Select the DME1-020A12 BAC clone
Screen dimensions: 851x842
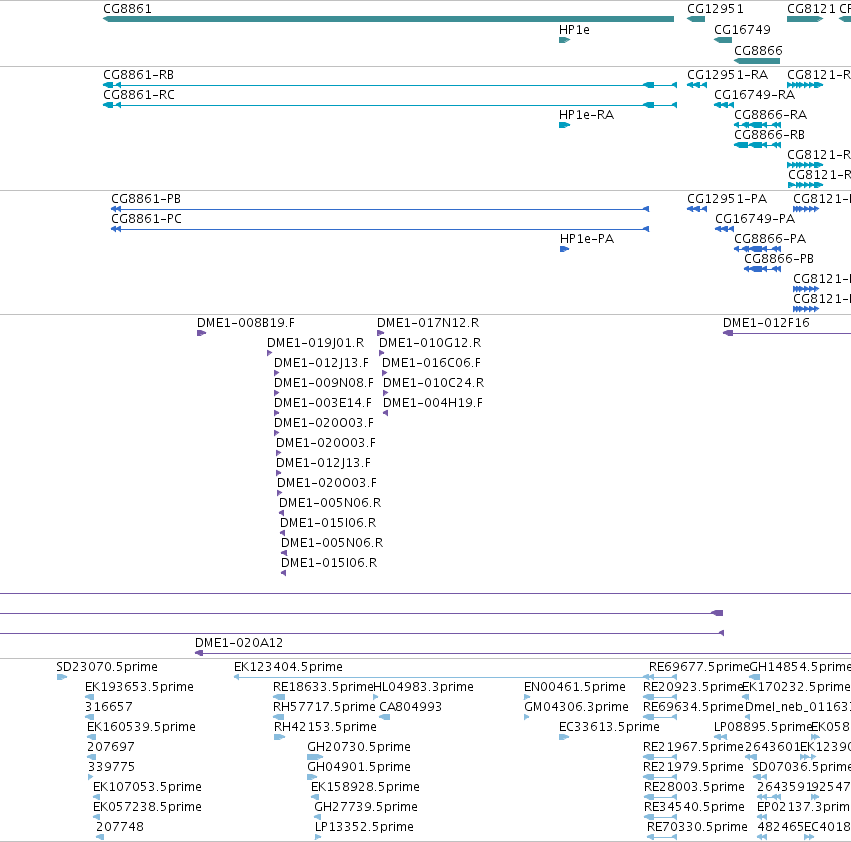[x=523, y=653]
